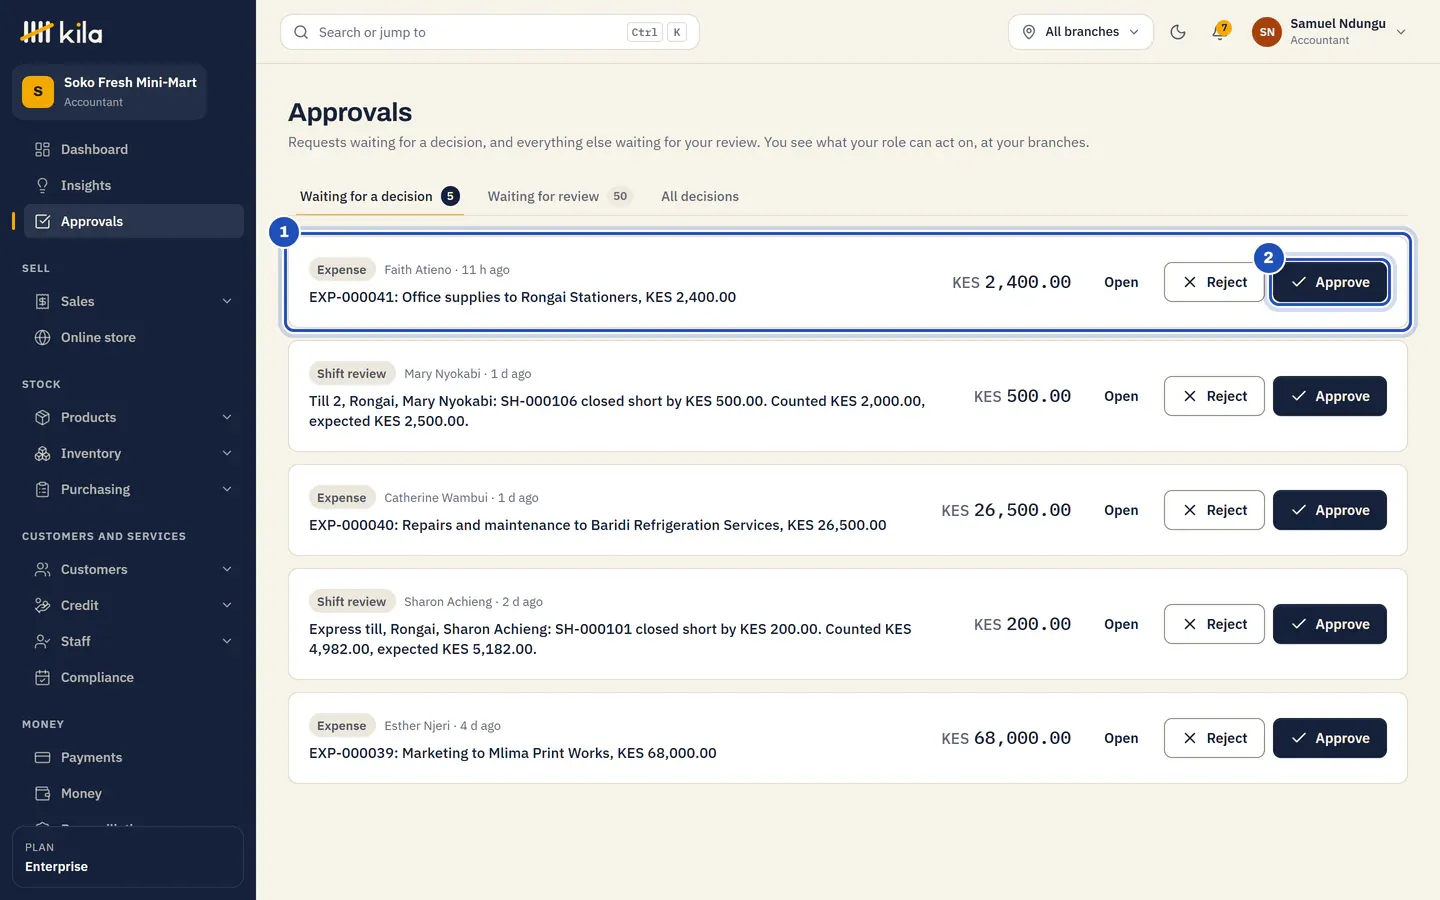The width and height of the screenshot is (1440, 900).
Task: Reject EXP-000041 office supplies expense
Action: [1214, 282]
